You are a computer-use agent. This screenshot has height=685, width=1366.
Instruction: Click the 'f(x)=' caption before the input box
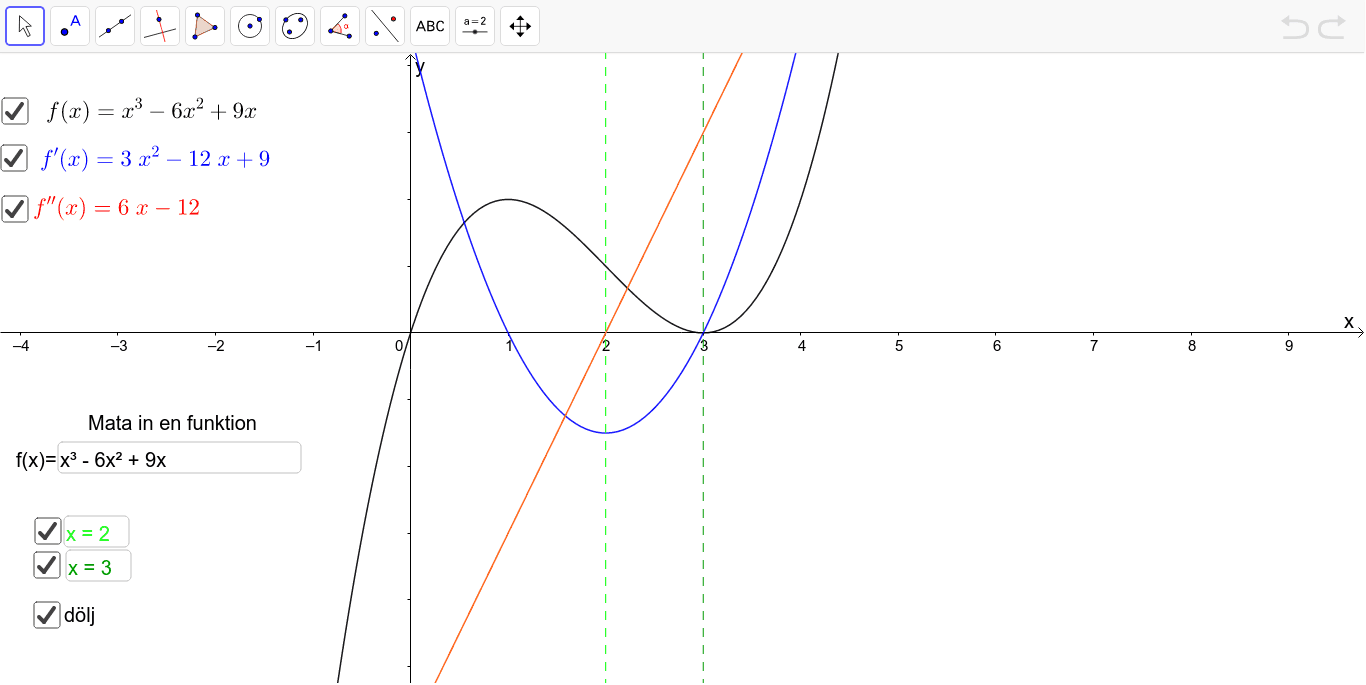[36, 460]
